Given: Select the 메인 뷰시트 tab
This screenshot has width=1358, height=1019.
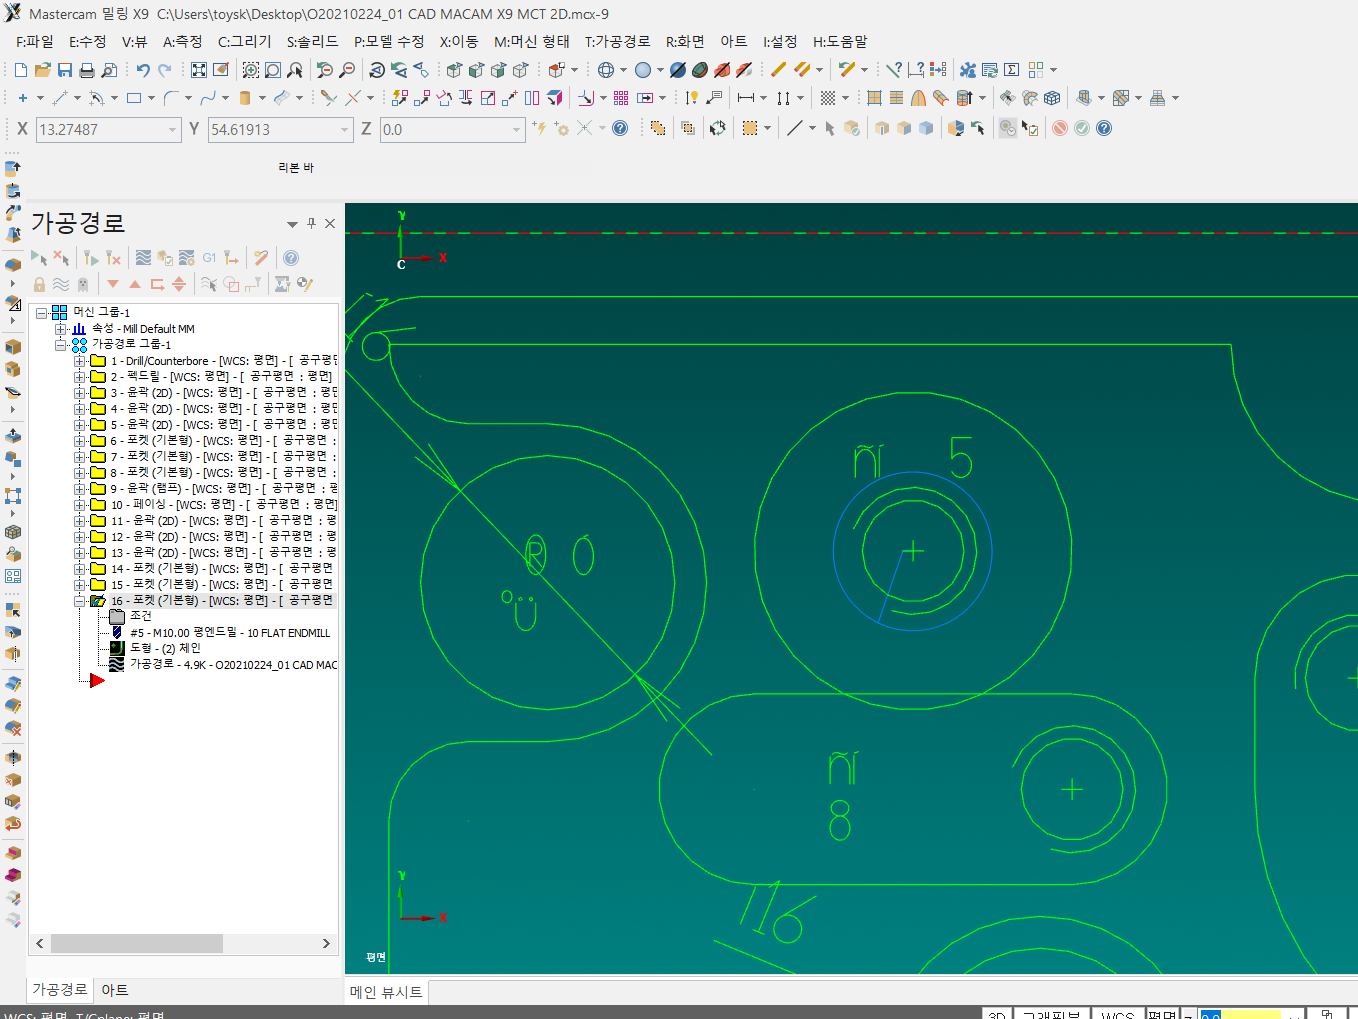Looking at the screenshot, I should click(386, 992).
